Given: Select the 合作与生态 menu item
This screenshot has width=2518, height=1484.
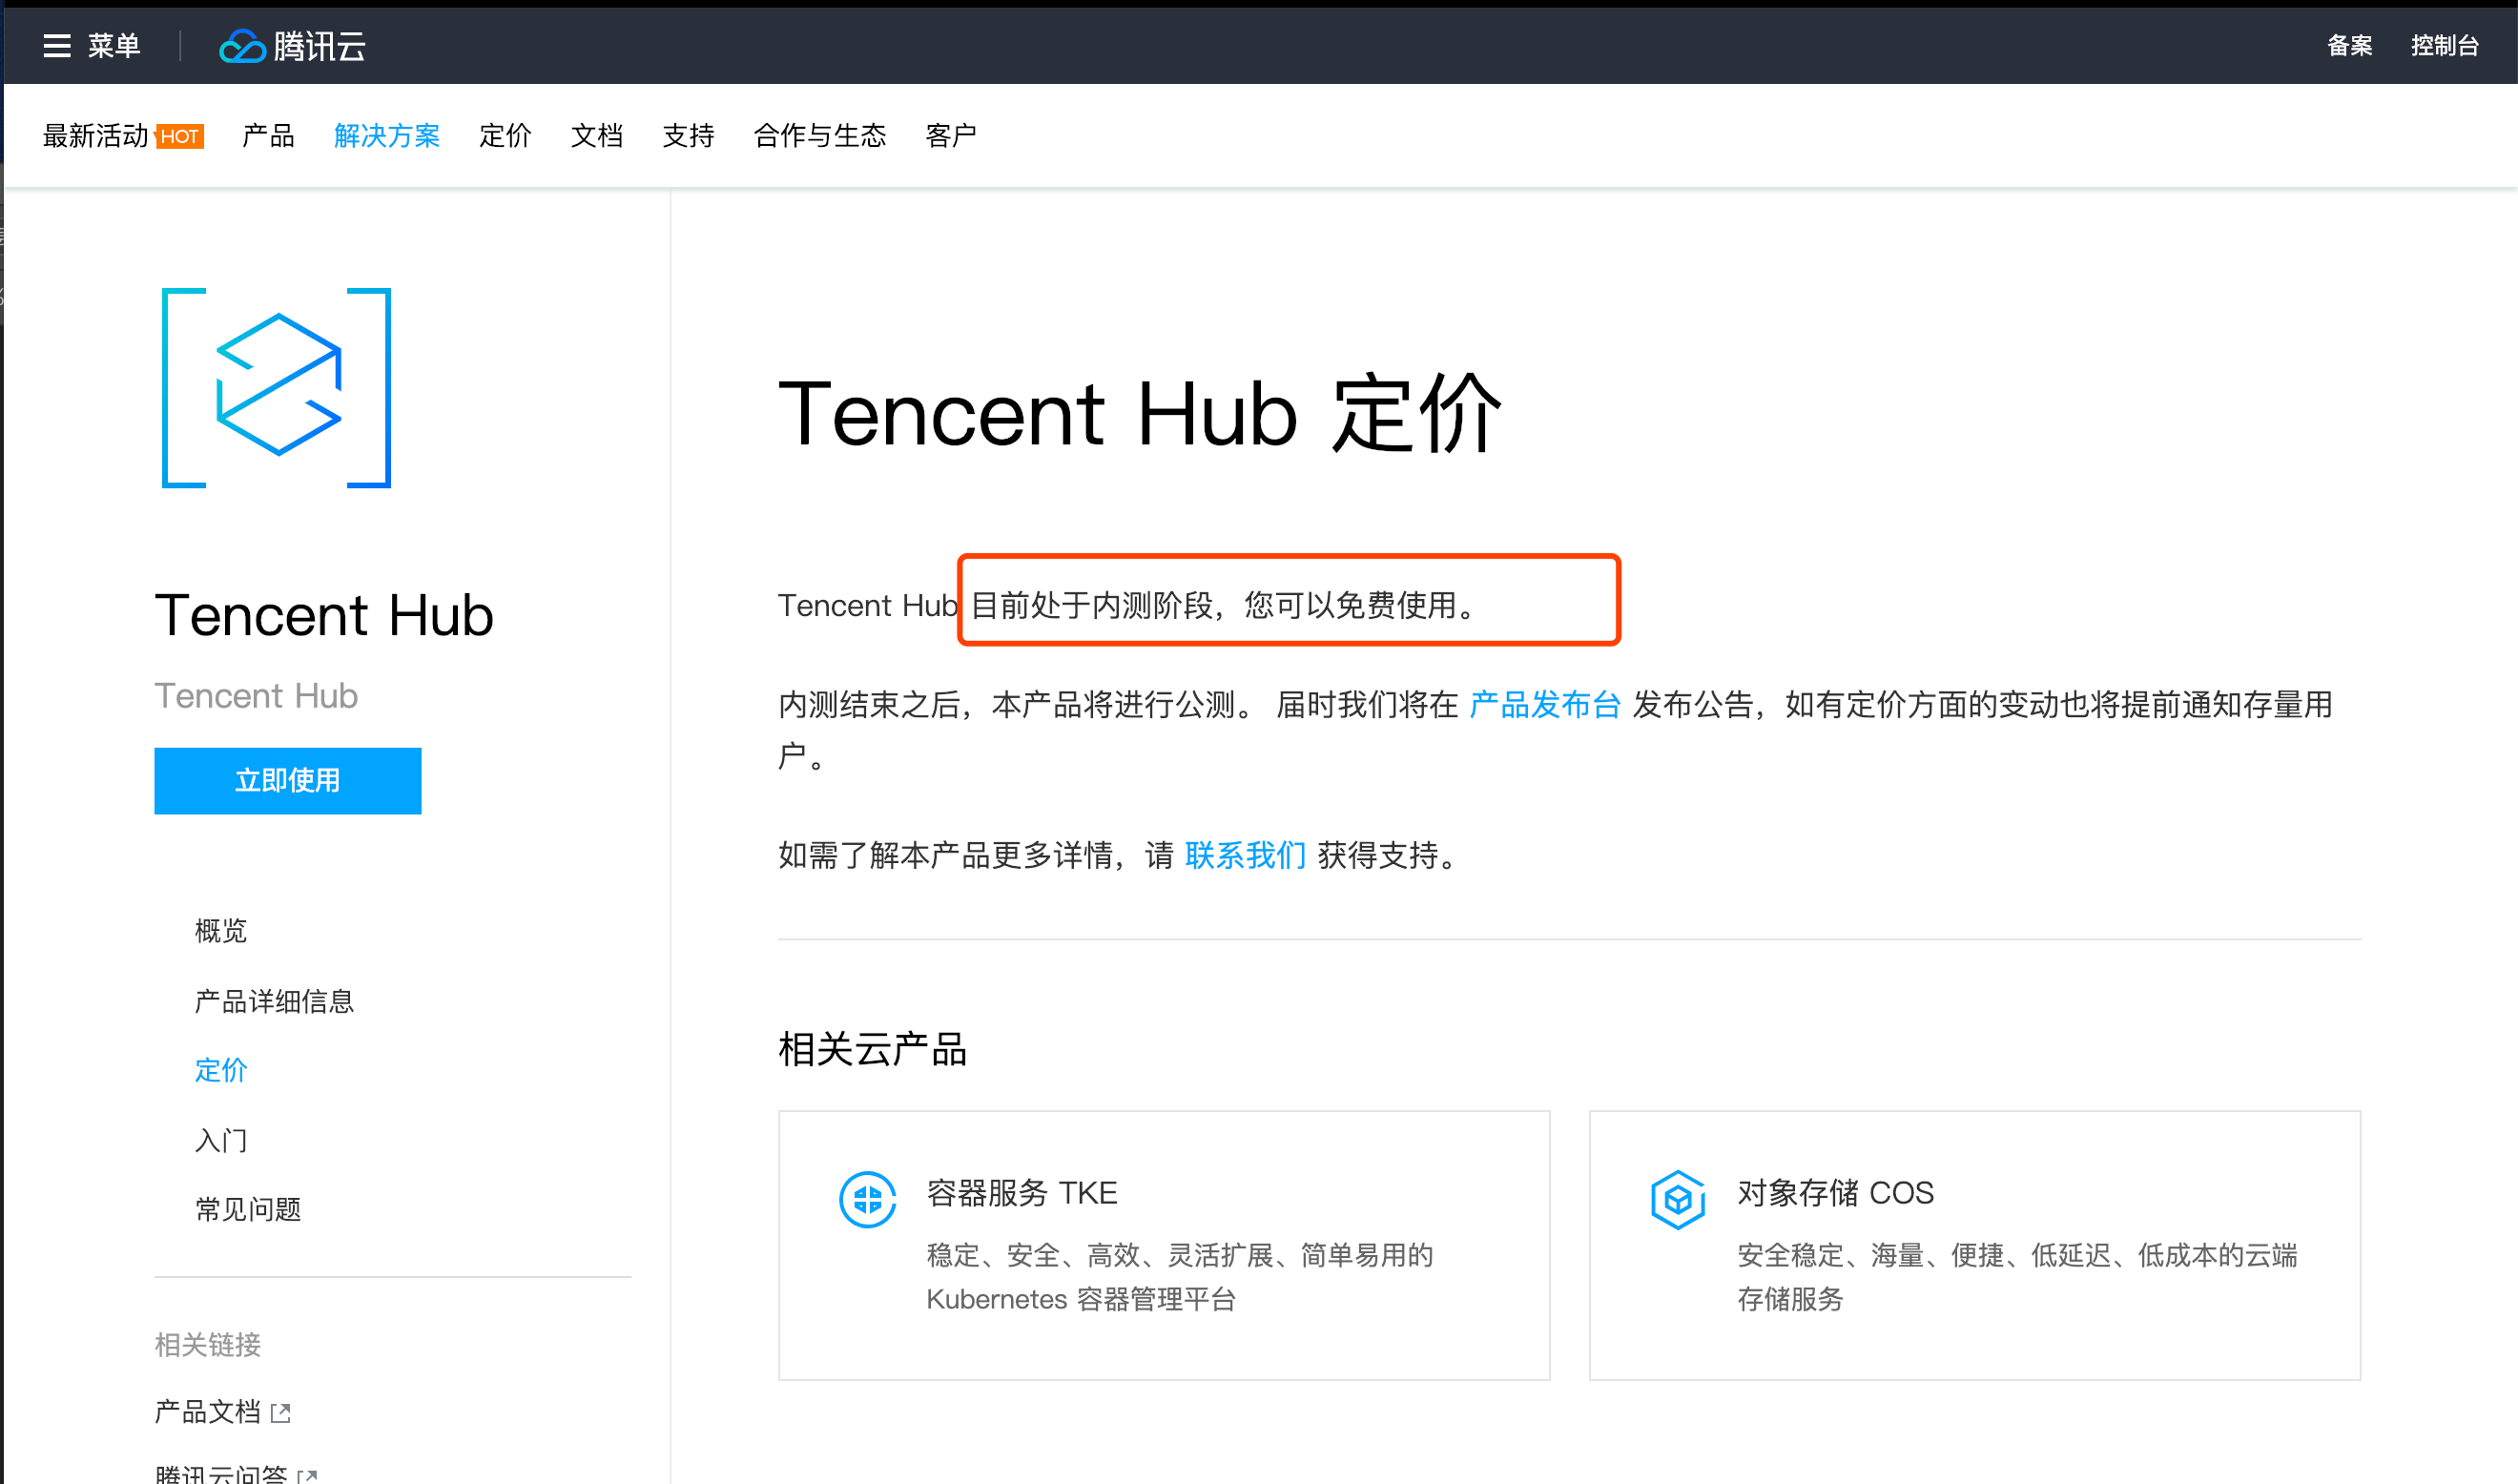Looking at the screenshot, I should (x=820, y=136).
